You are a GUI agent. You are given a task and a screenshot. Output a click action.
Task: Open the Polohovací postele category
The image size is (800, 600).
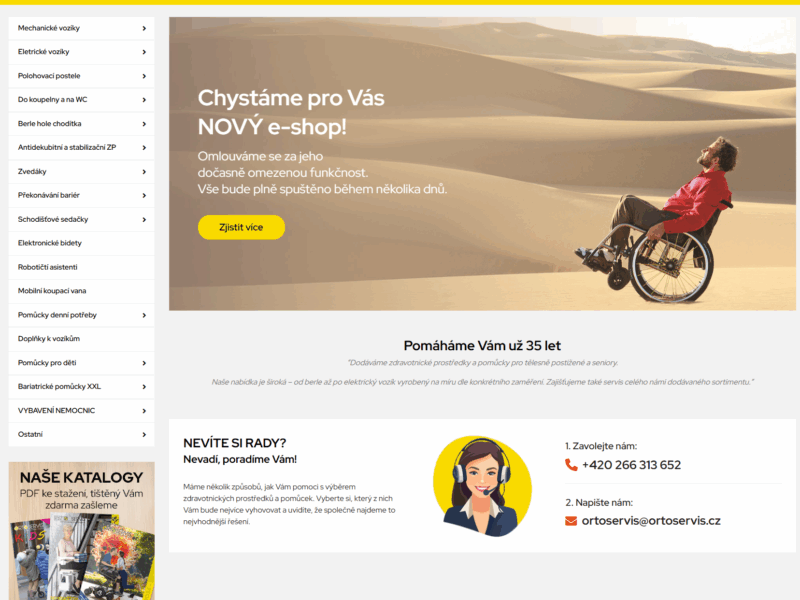(x=82, y=76)
